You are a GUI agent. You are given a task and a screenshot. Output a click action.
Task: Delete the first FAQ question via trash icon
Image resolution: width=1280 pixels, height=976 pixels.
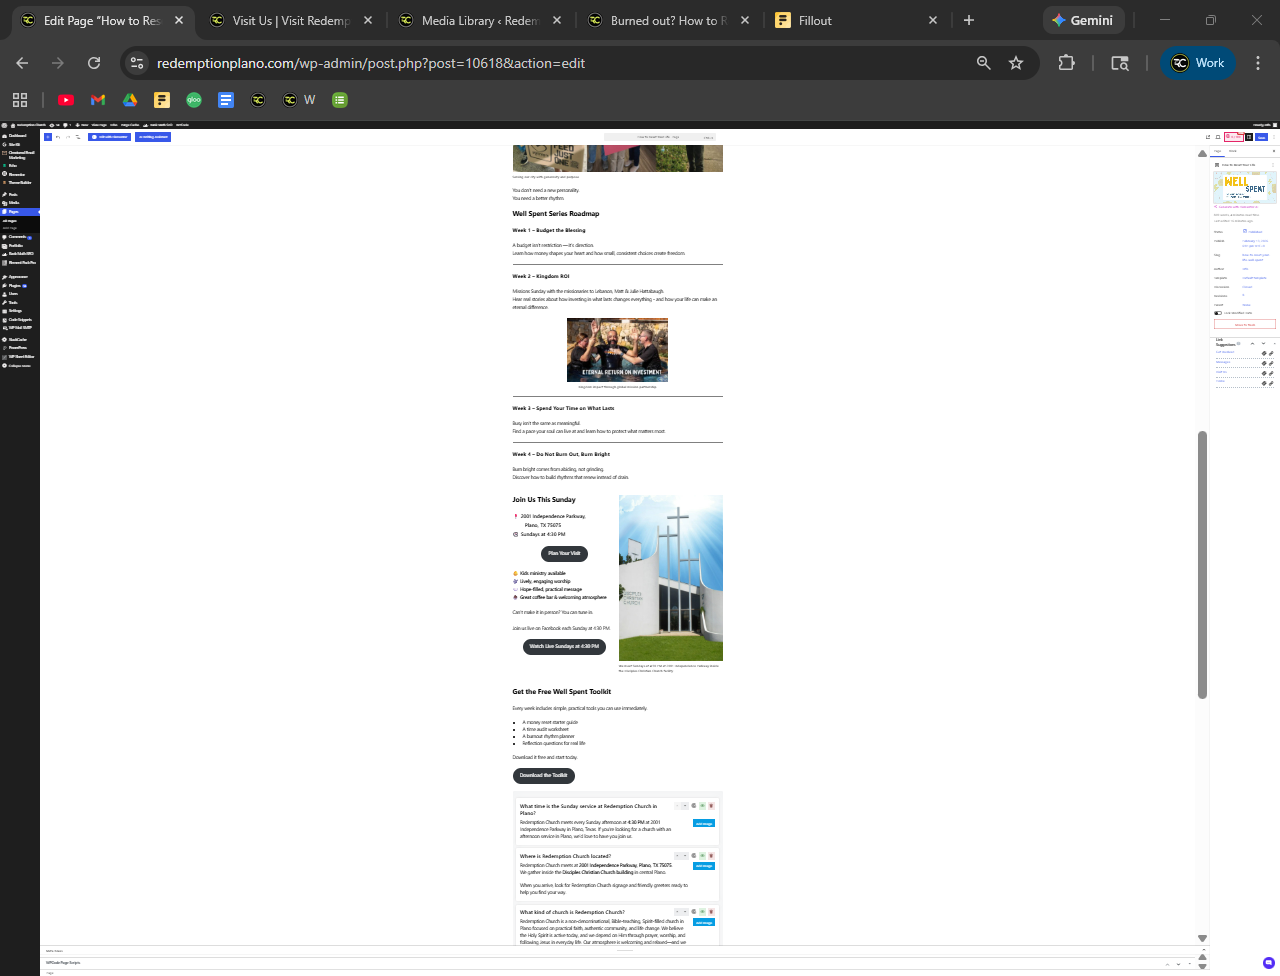[711, 806]
